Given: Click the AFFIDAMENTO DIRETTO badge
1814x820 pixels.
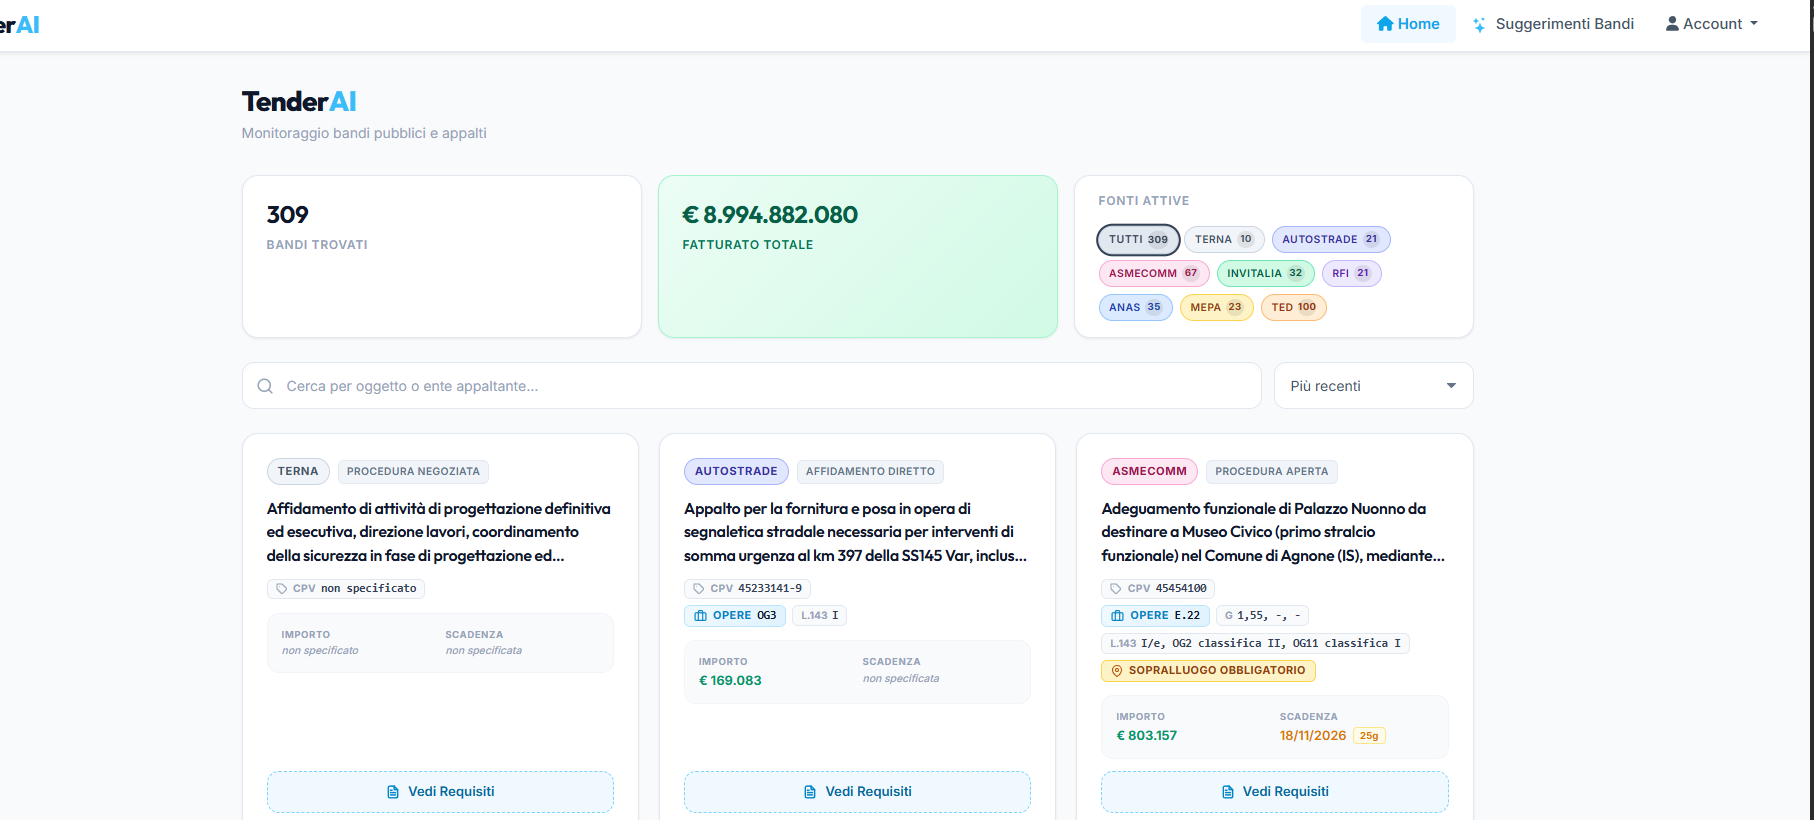Looking at the screenshot, I should 871,472.
